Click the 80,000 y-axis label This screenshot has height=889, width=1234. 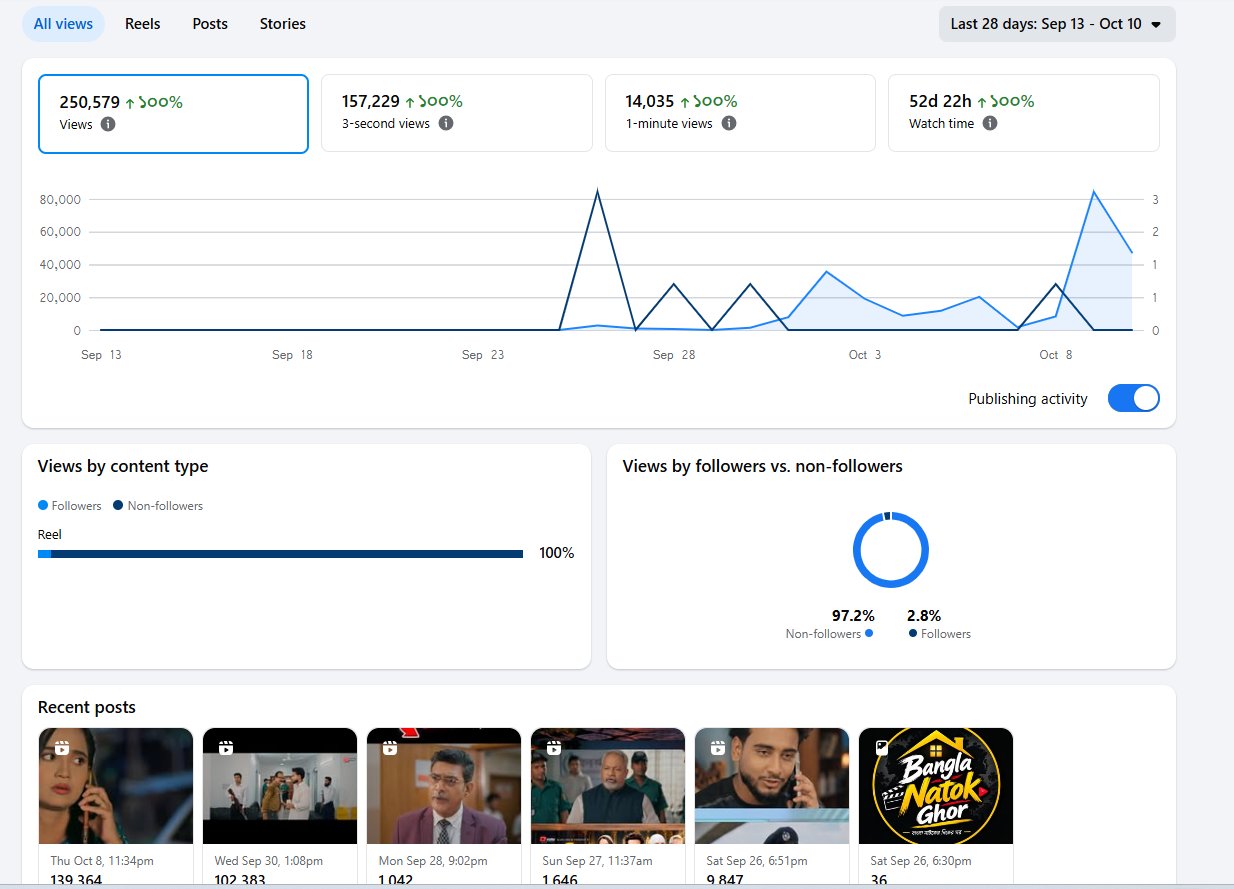point(60,200)
